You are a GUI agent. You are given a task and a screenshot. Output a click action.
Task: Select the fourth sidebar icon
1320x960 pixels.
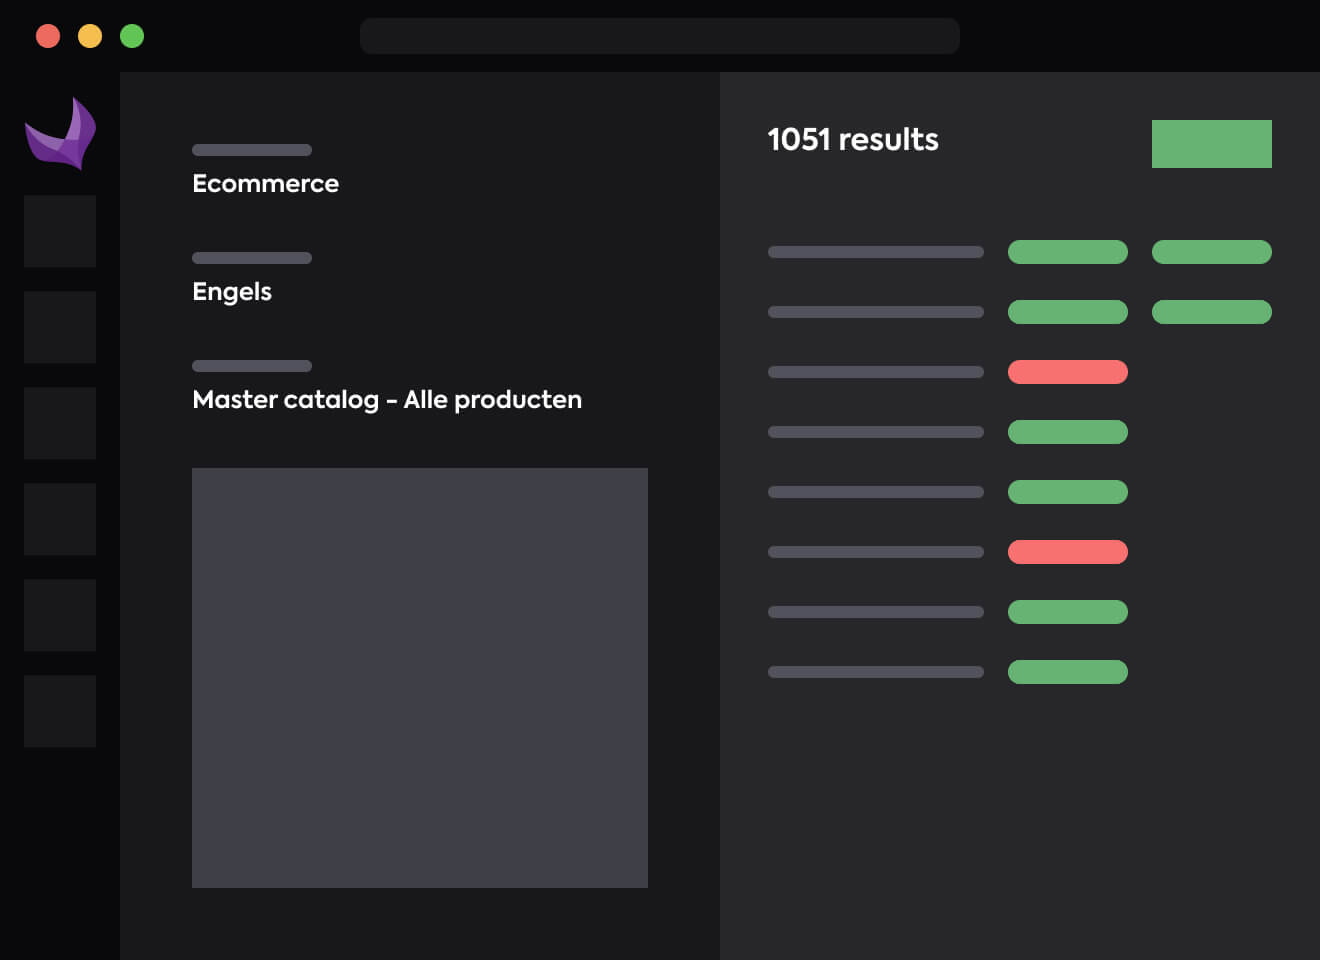[x=59, y=519]
